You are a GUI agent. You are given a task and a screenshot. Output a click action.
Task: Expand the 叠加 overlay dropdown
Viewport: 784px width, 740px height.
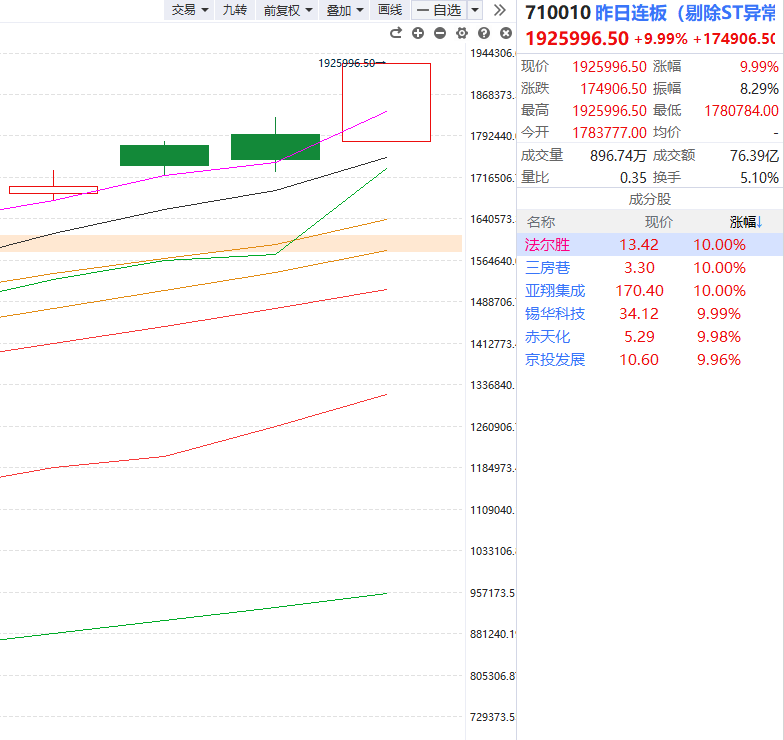345,10
